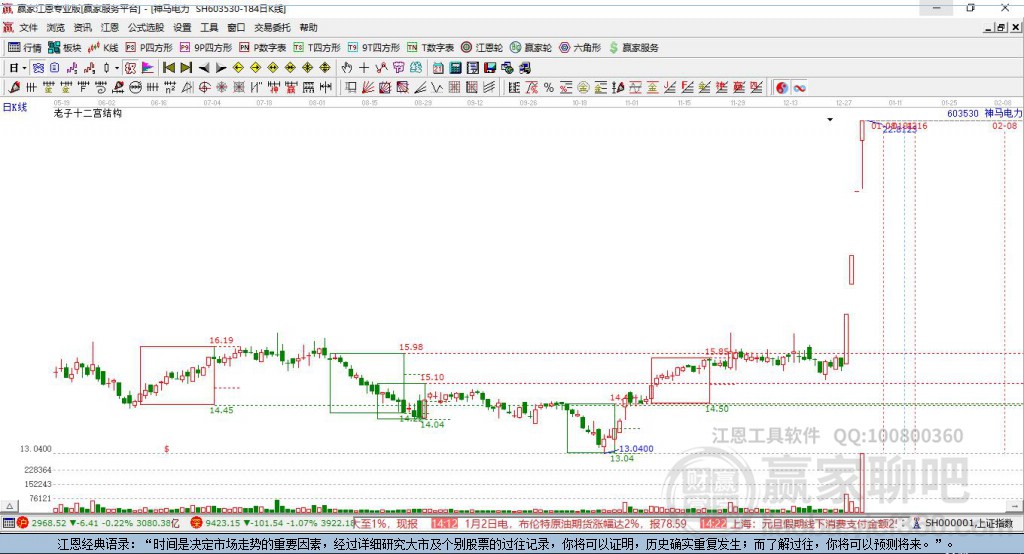Click the 16.19 high price label

tap(221, 340)
